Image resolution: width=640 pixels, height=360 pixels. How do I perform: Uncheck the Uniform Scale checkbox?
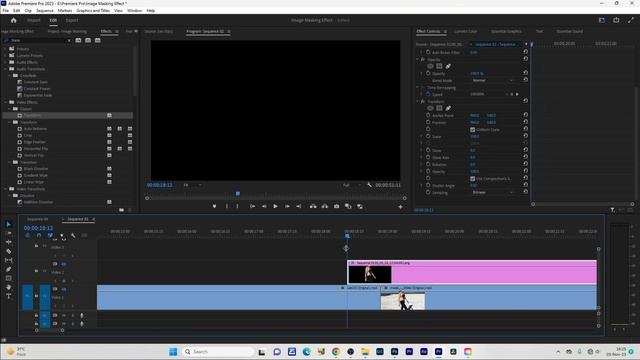pos(473,130)
